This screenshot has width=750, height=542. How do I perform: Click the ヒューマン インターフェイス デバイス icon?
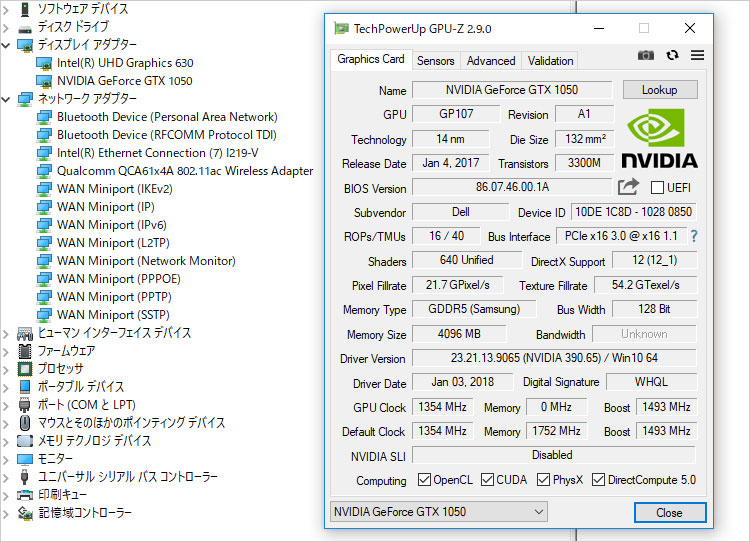(25, 333)
